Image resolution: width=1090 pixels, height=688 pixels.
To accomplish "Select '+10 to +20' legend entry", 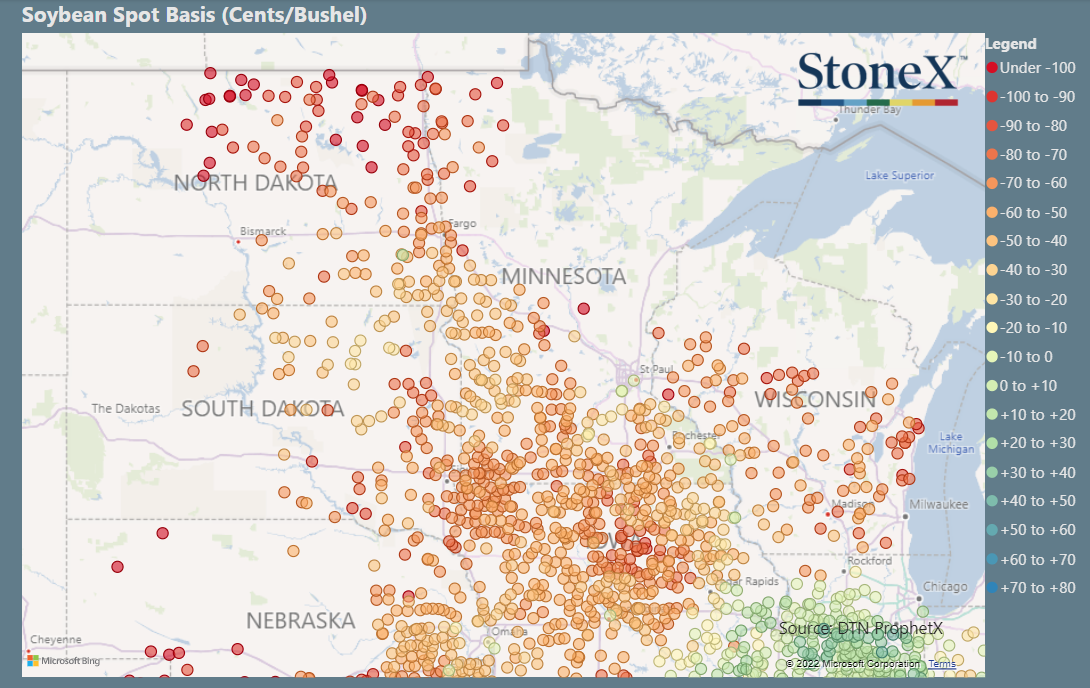I will pos(1032,415).
